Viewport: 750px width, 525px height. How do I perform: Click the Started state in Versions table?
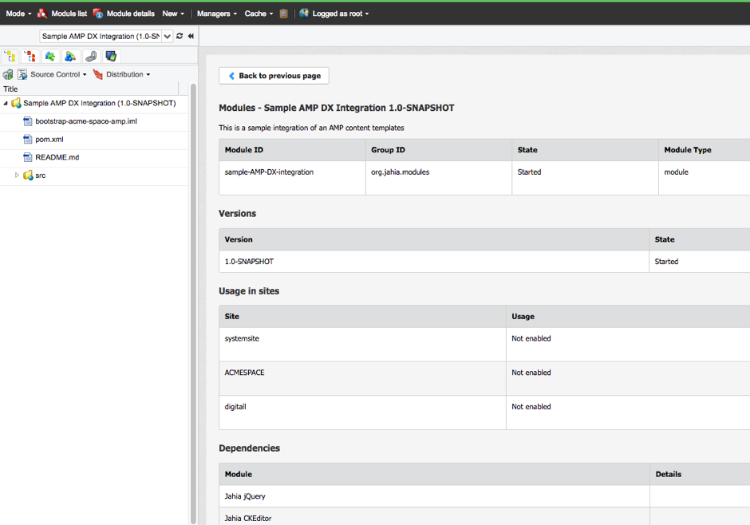tap(666, 262)
